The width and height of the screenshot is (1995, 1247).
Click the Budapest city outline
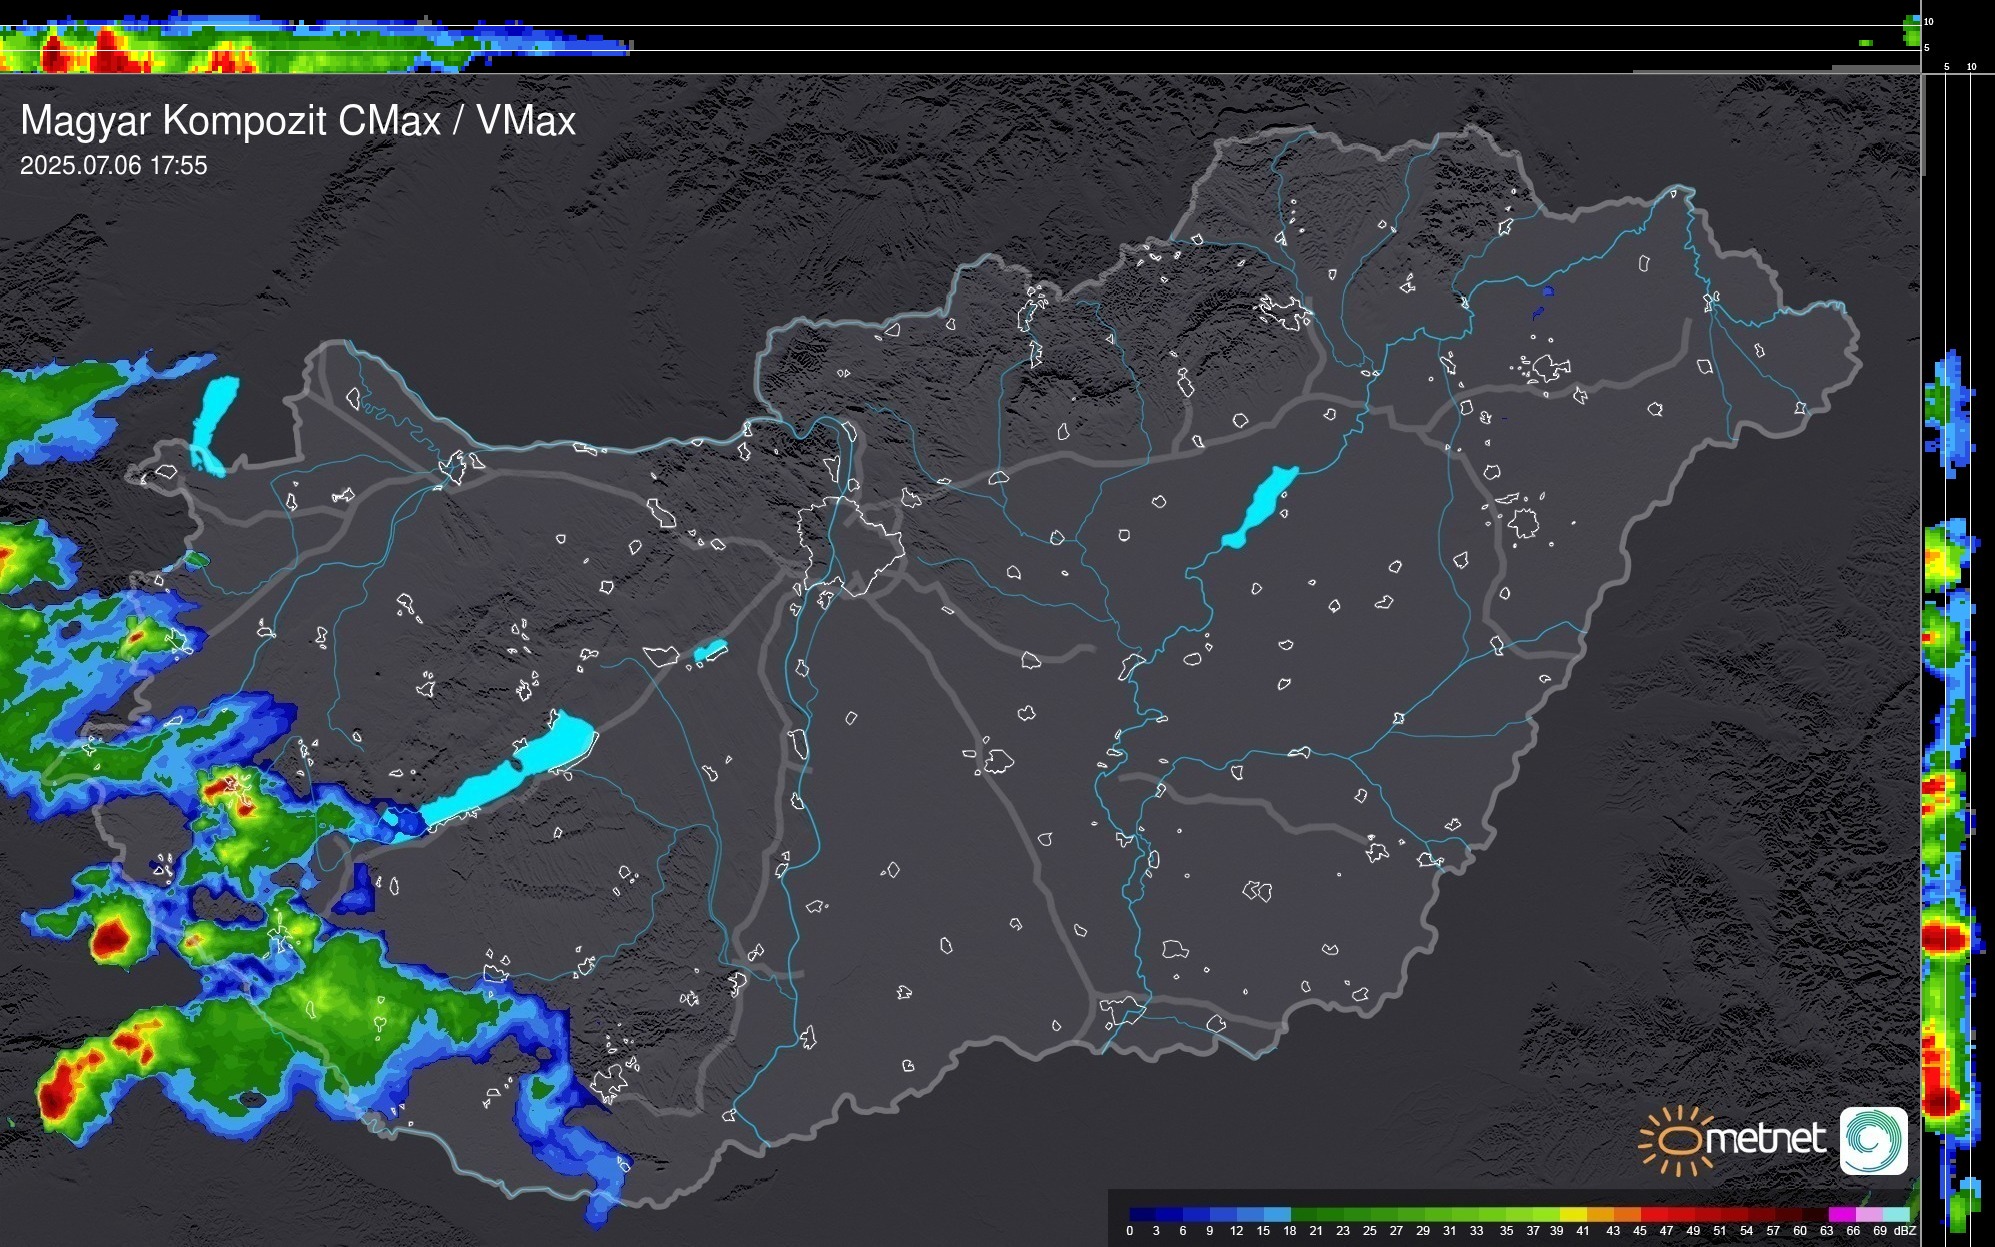coord(852,545)
